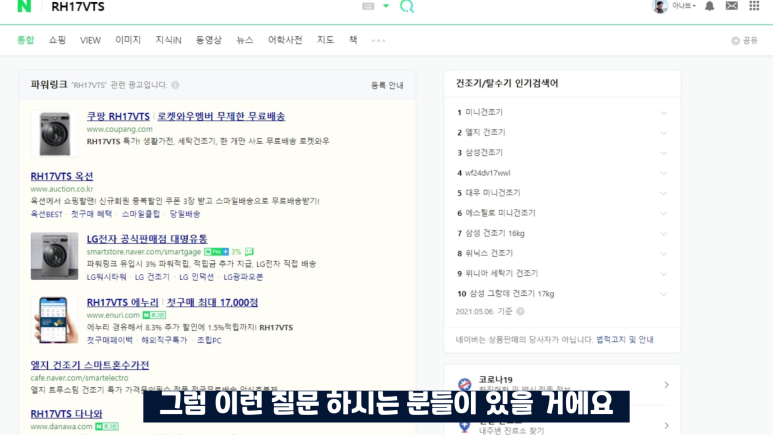Click the 파워링크 info icon

176,85
